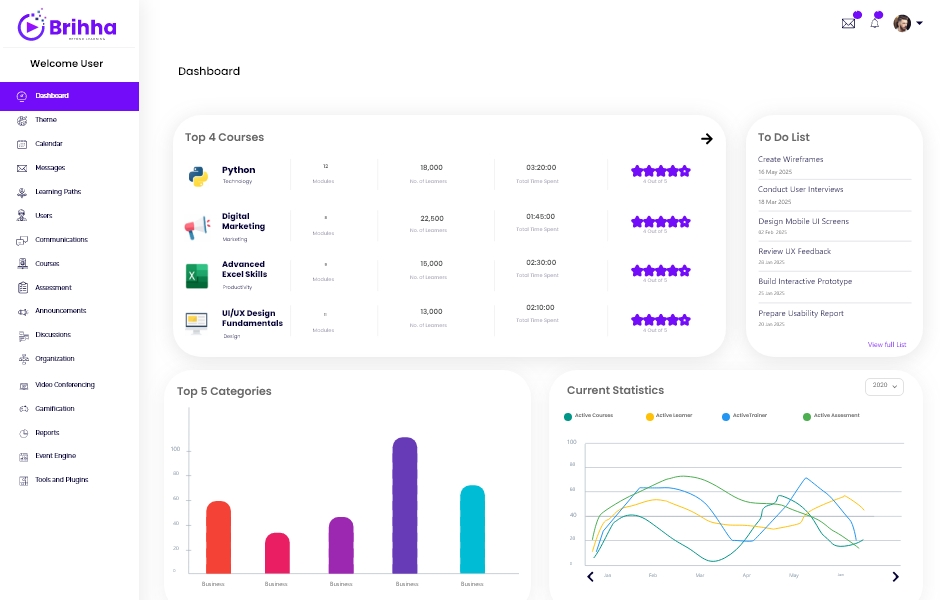Open Top 4 Courses via the arrow
The image size is (940, 600).
pos(706,139)
